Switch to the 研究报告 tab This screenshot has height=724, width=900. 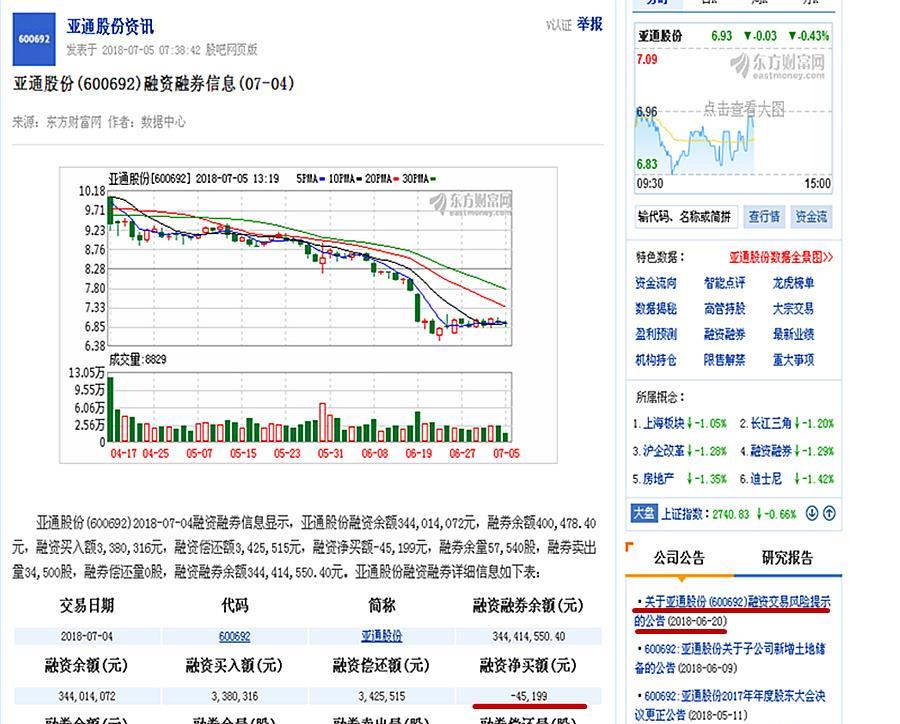pyautogui.click(x=787, y=557)
